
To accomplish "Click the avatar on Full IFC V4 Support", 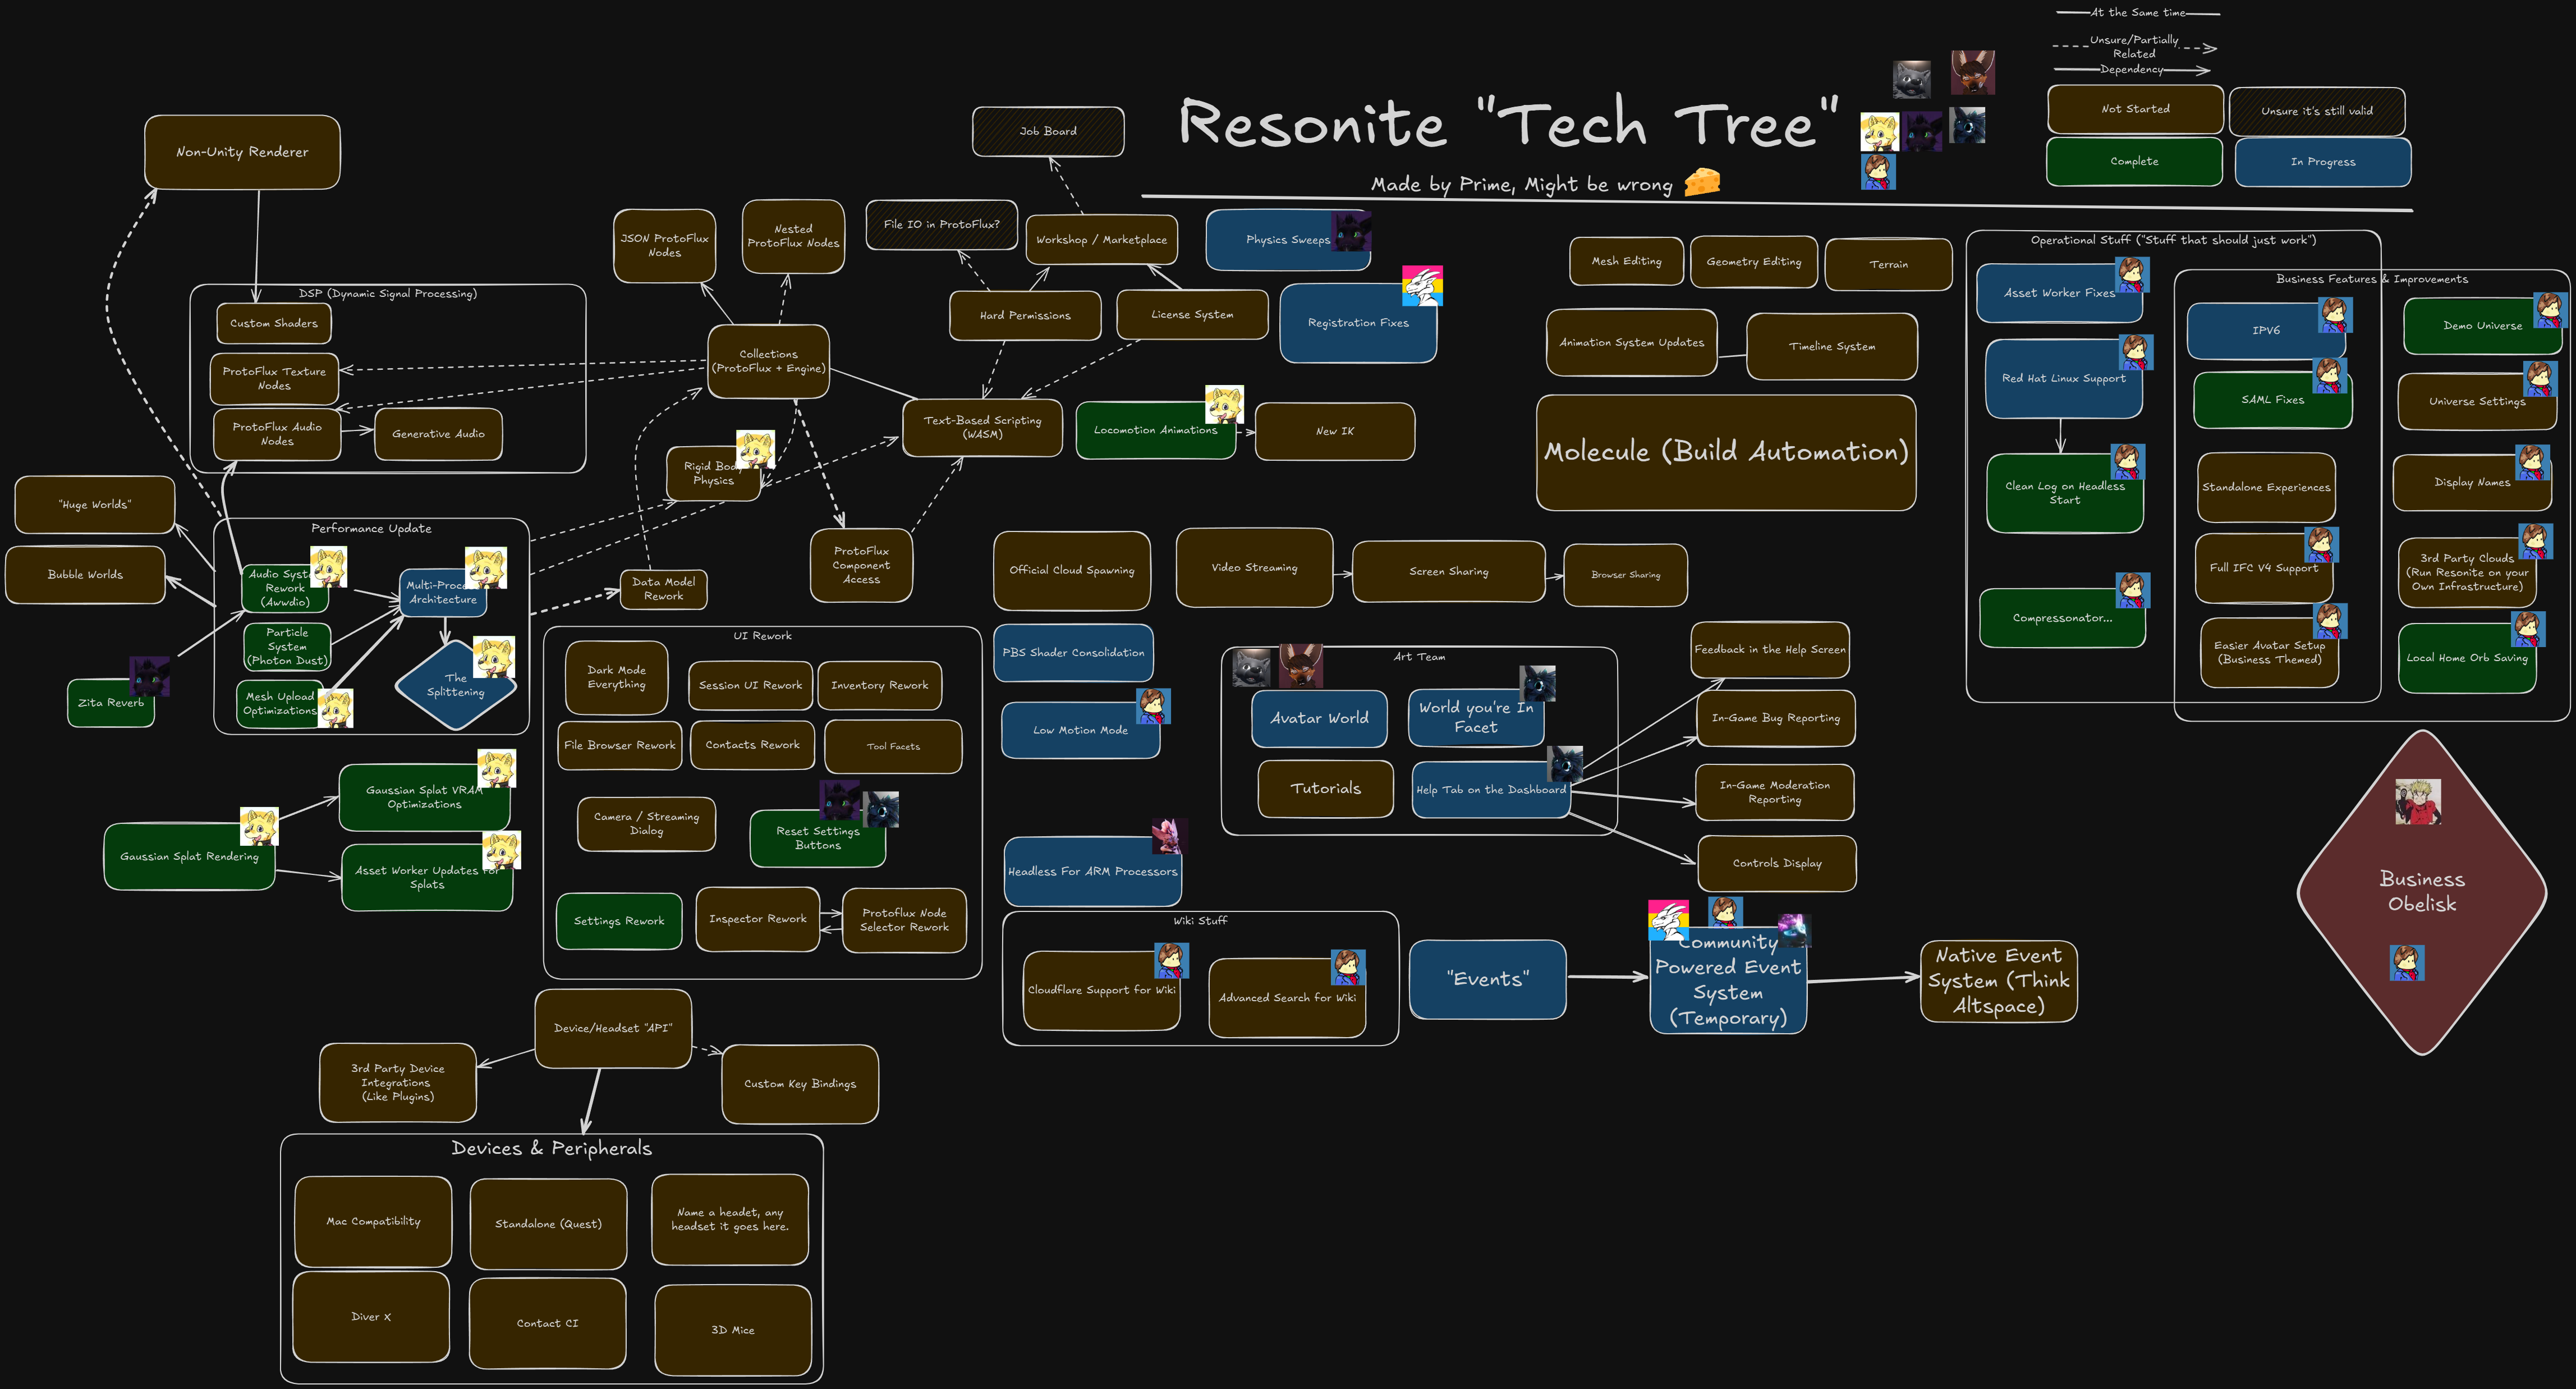I will [x=2321, y=545].
